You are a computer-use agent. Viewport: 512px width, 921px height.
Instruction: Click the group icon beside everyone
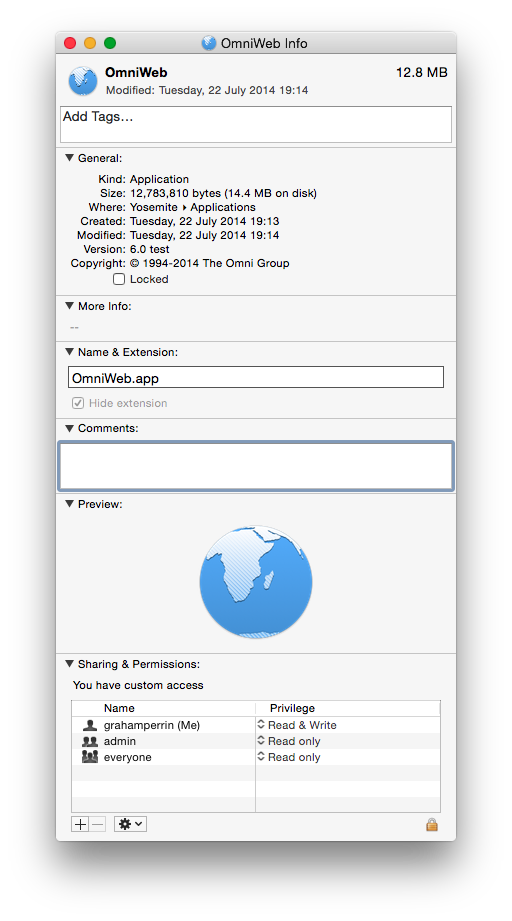(x=90, y=757)
